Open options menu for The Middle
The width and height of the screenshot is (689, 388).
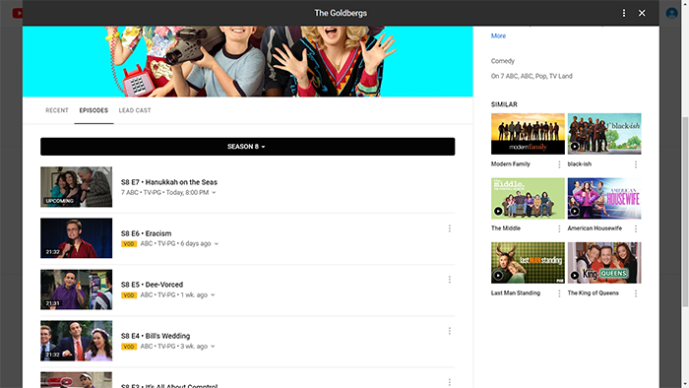tap(559, 228)
